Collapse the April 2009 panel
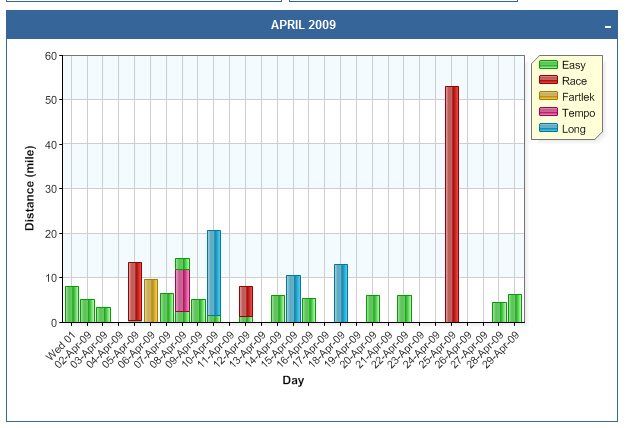The width and height of the screenshot is (630, 428). 608,26
